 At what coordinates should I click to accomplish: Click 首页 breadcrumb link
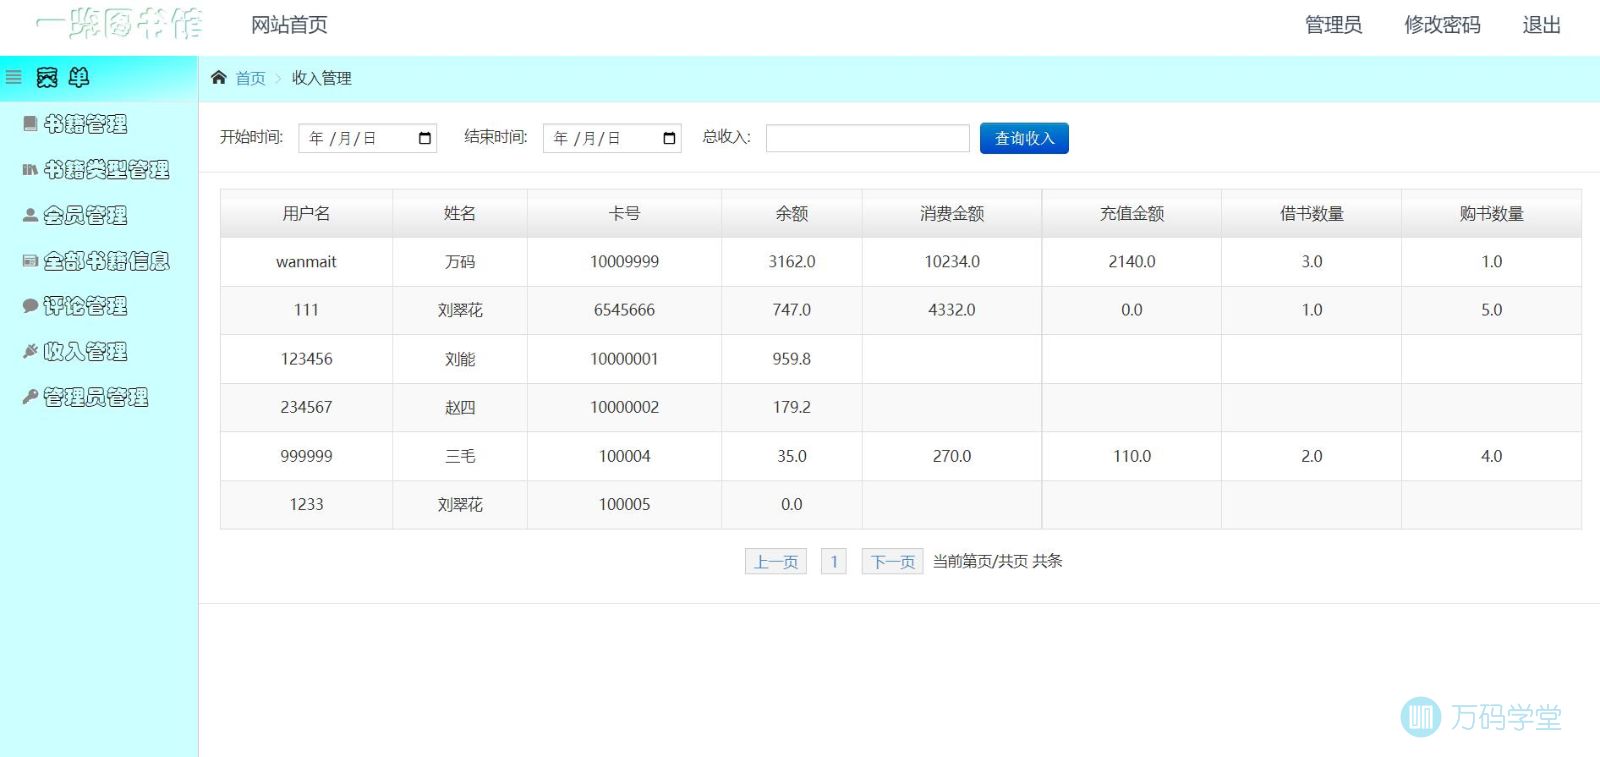tap(250, 78)
